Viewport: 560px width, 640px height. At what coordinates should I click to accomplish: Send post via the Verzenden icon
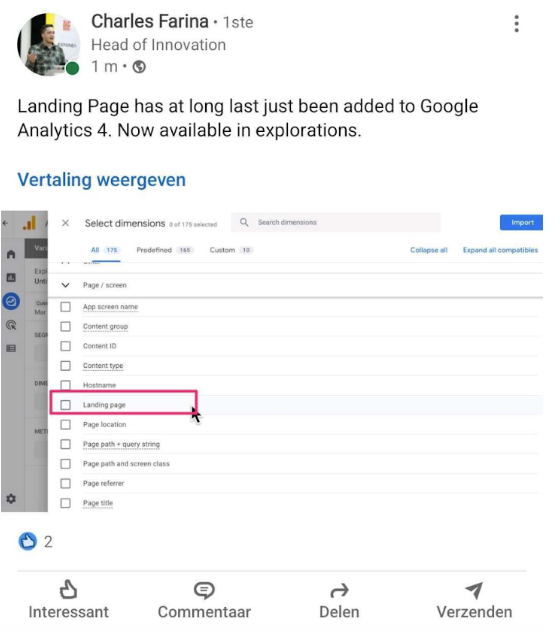point(474,590)
